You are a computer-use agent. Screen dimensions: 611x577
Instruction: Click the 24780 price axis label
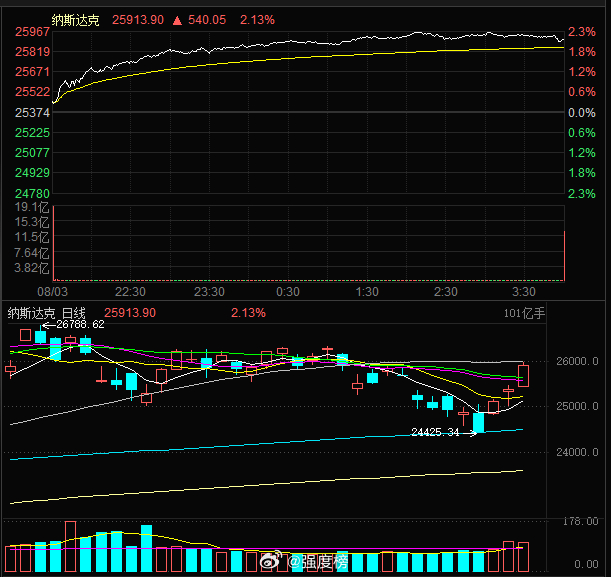[33, 194]
